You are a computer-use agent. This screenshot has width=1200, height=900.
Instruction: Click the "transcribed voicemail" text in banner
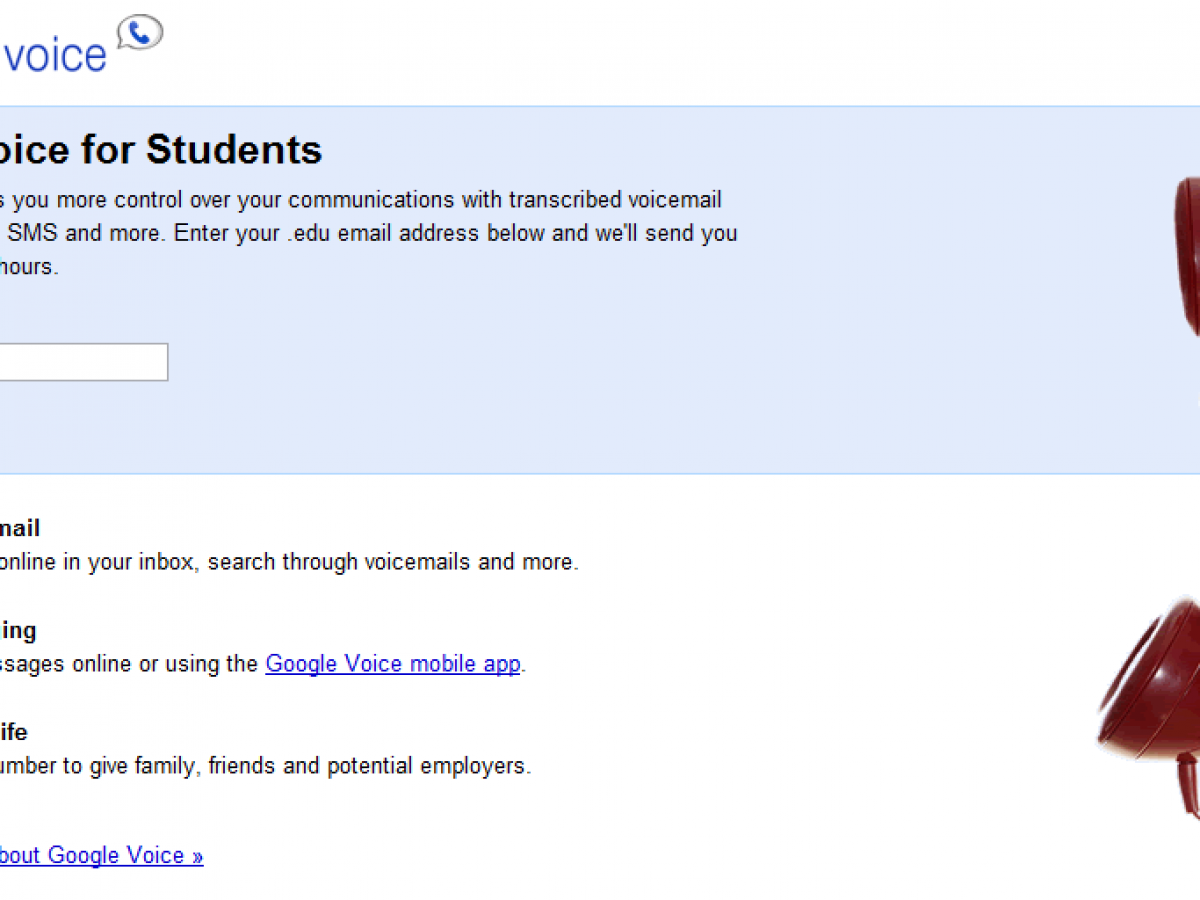618,199
